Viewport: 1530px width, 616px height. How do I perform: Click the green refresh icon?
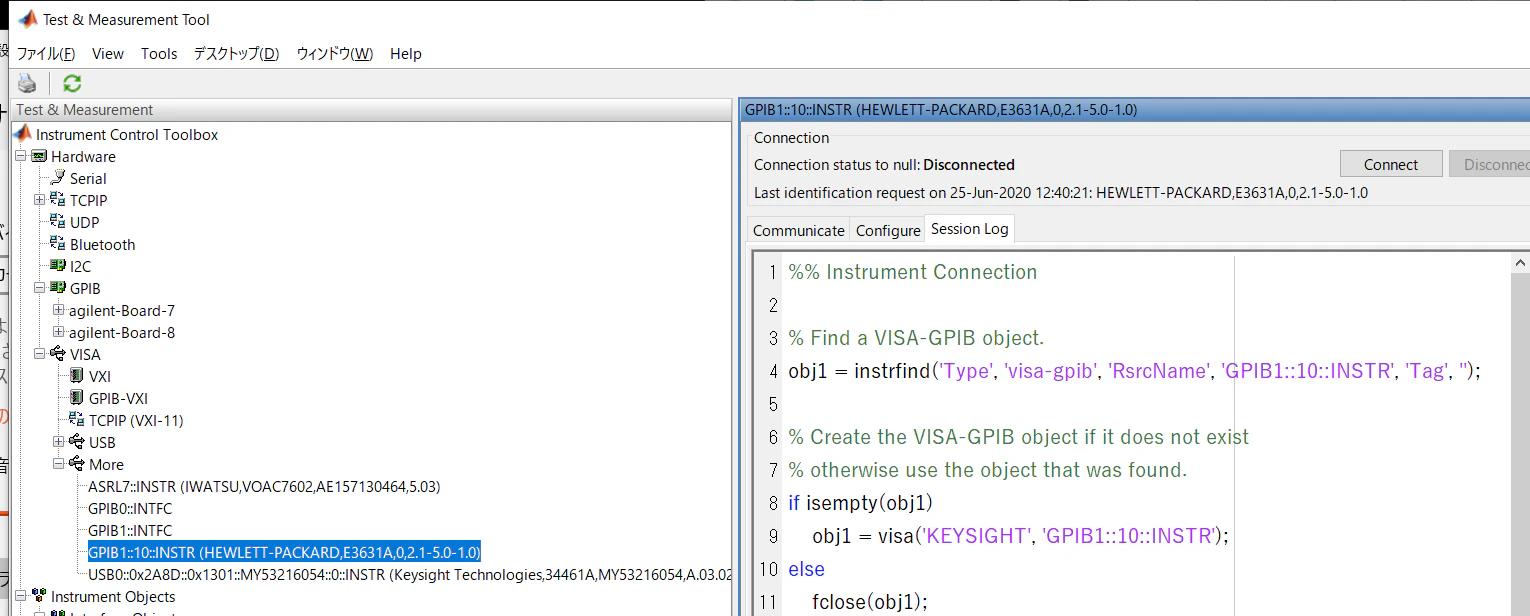coord(72,83)
